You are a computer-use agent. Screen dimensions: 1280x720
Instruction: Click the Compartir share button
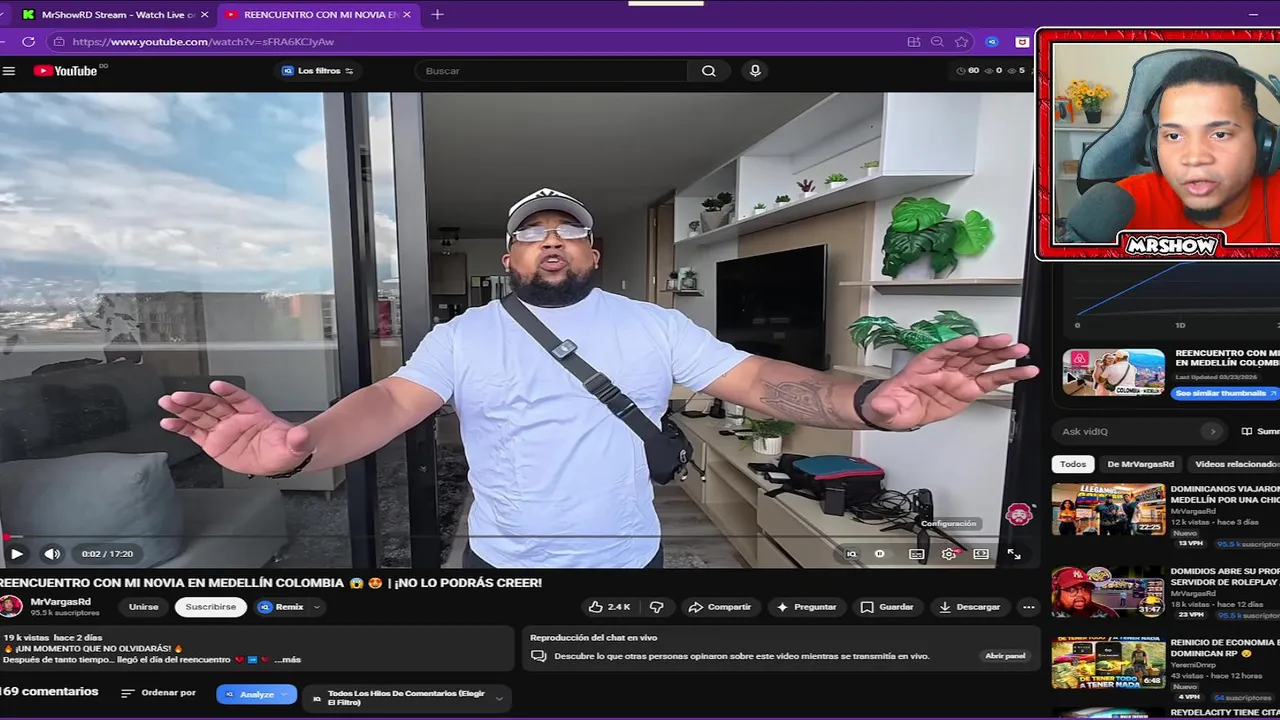pyautogui.click(x=720, y=607)
